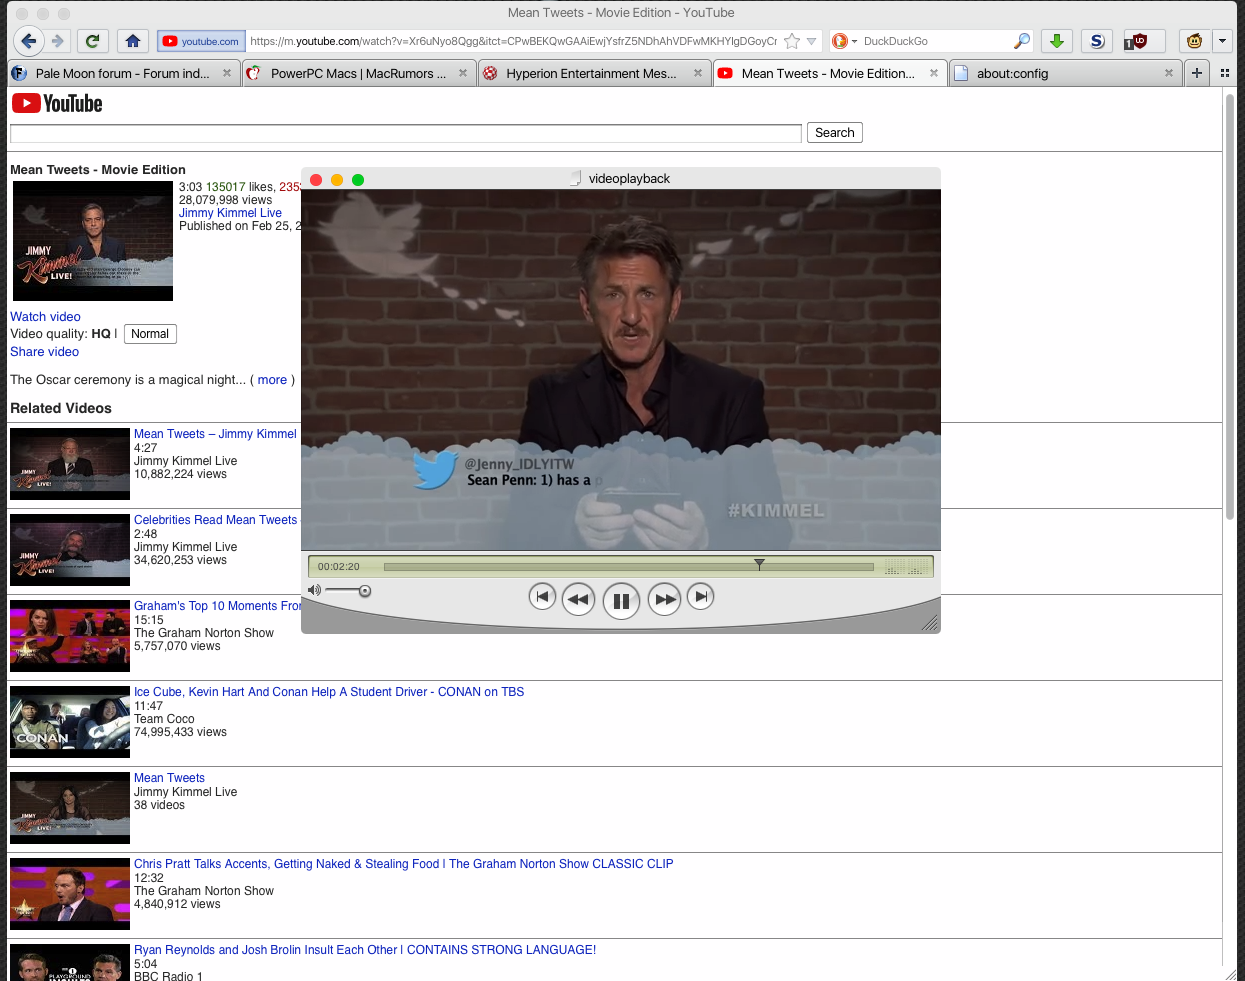This screenshot has width=1245, height=981.
Task: Click the playhead marker on video timeline
Action: (759, 565)
